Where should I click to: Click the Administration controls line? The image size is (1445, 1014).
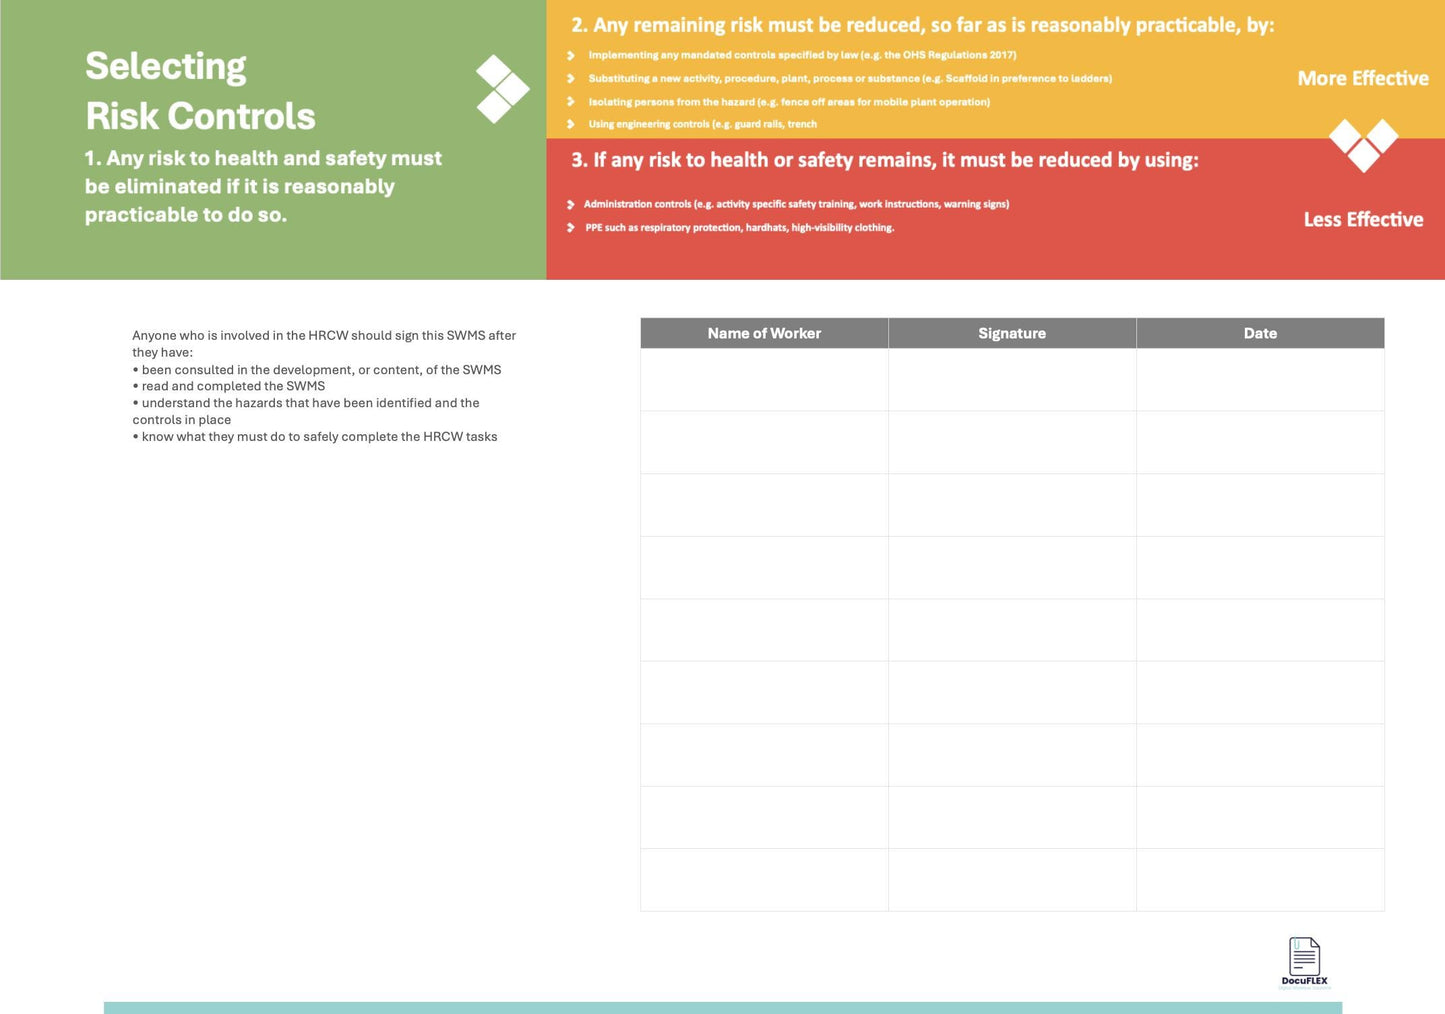point(796,204)
